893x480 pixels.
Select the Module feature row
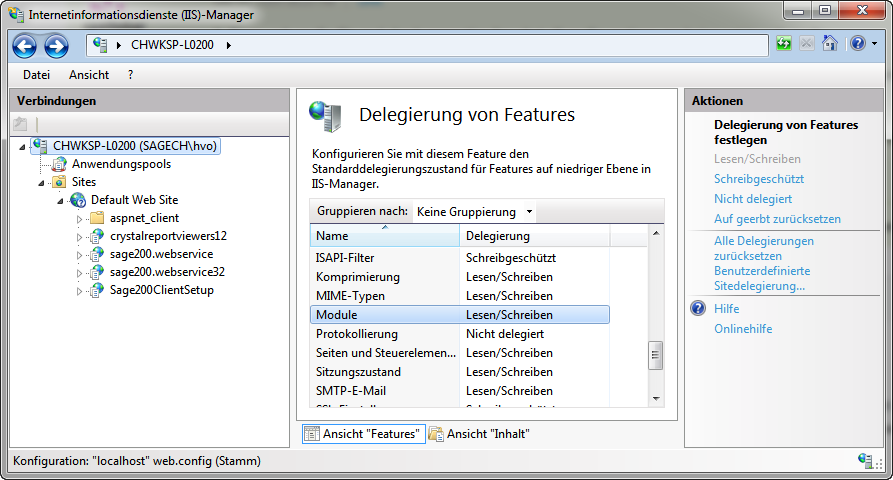[x=460, y=315]
